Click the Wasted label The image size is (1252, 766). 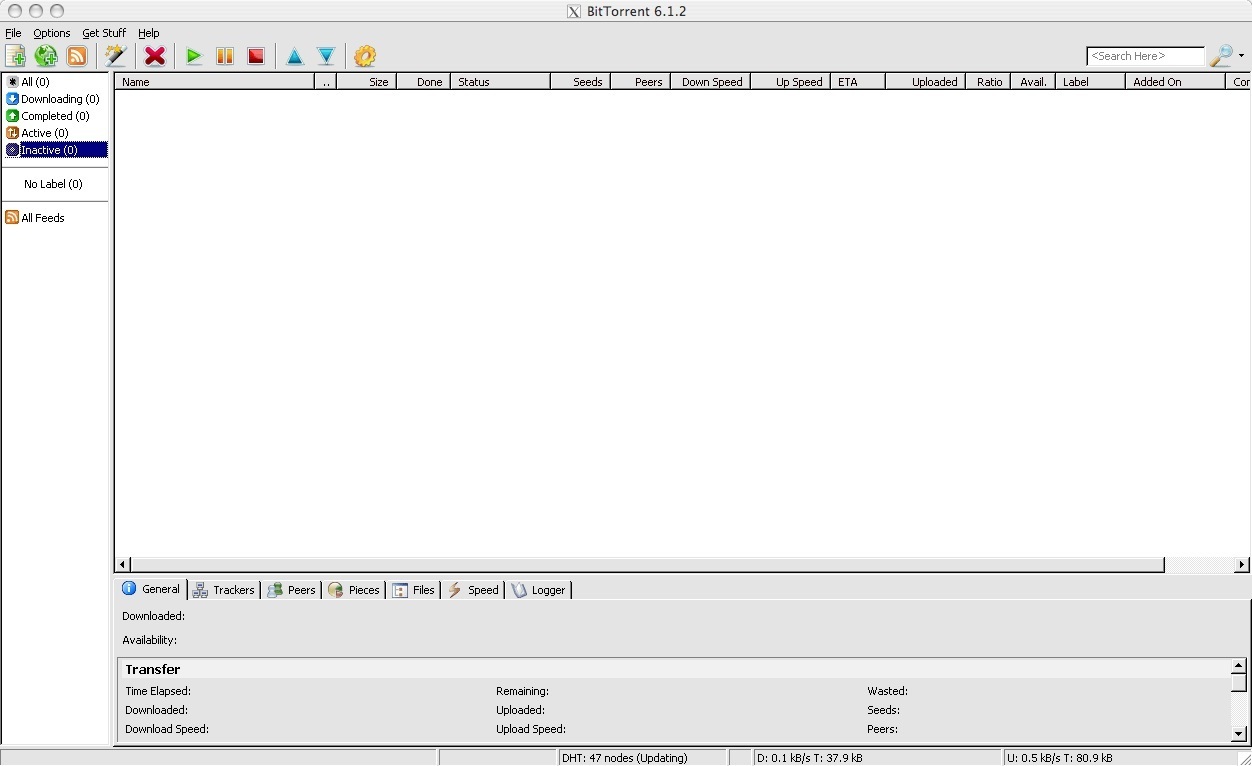(887, 691)
